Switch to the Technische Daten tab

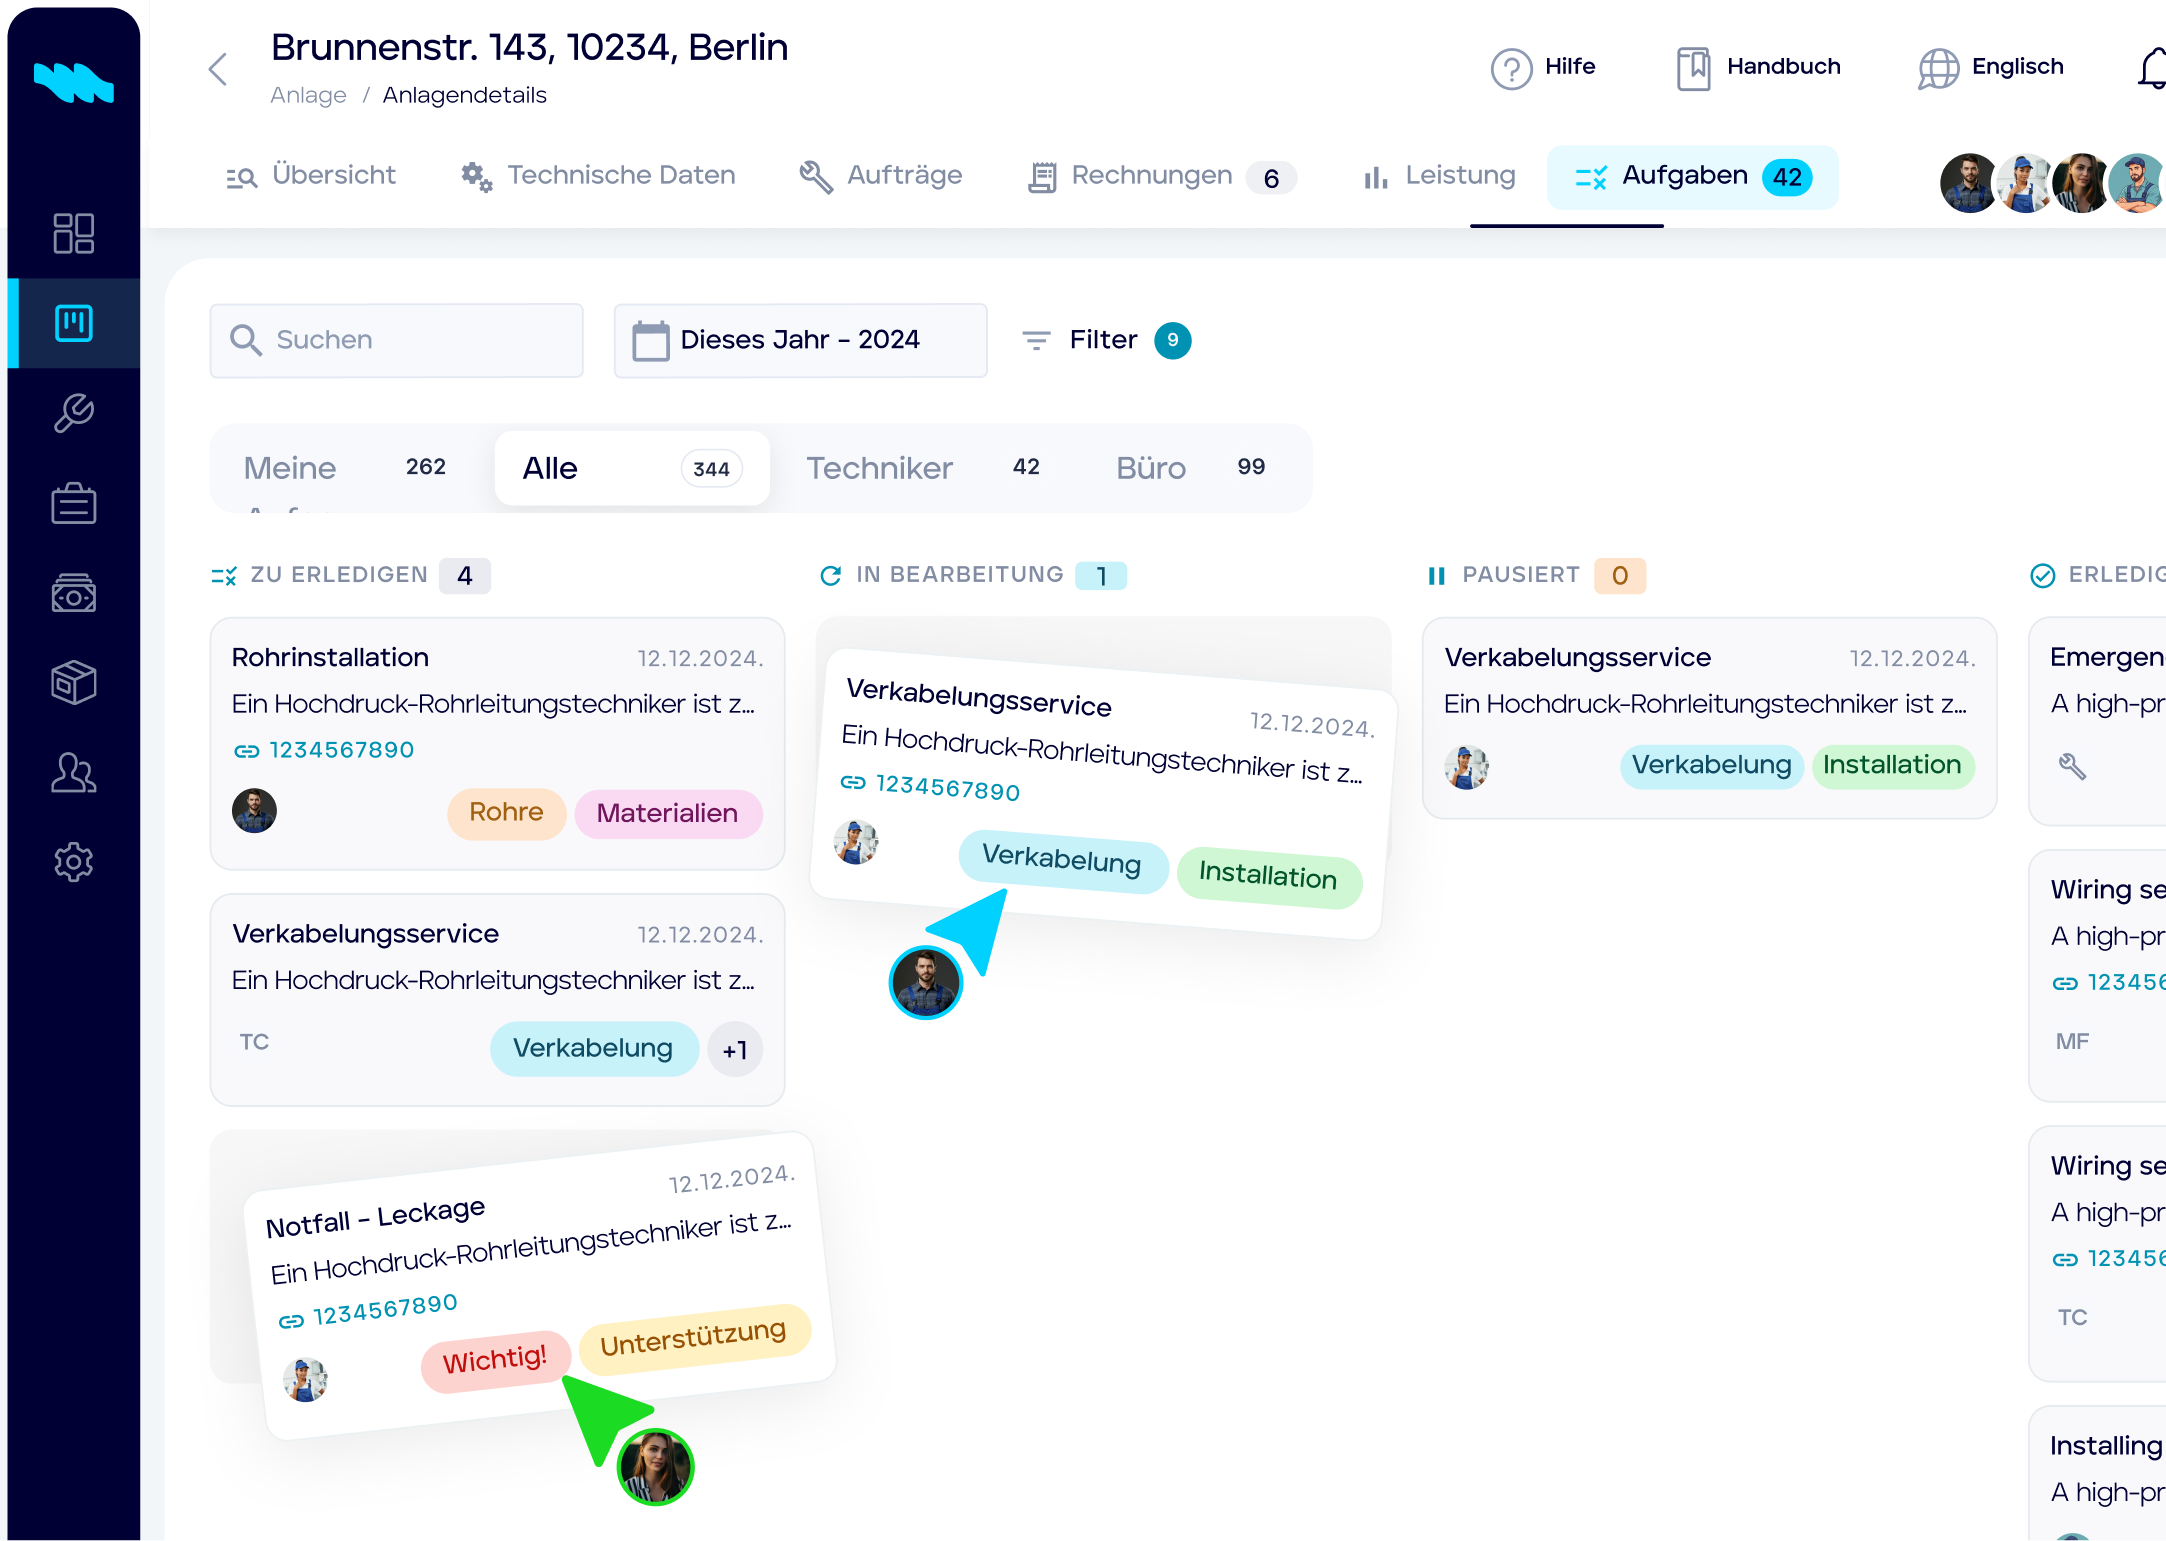tap(598, 176)
